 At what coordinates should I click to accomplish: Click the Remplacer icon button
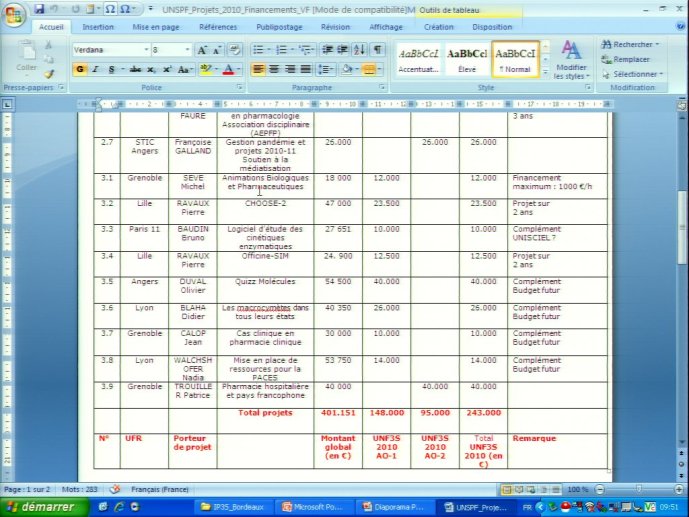coord(626,59)
